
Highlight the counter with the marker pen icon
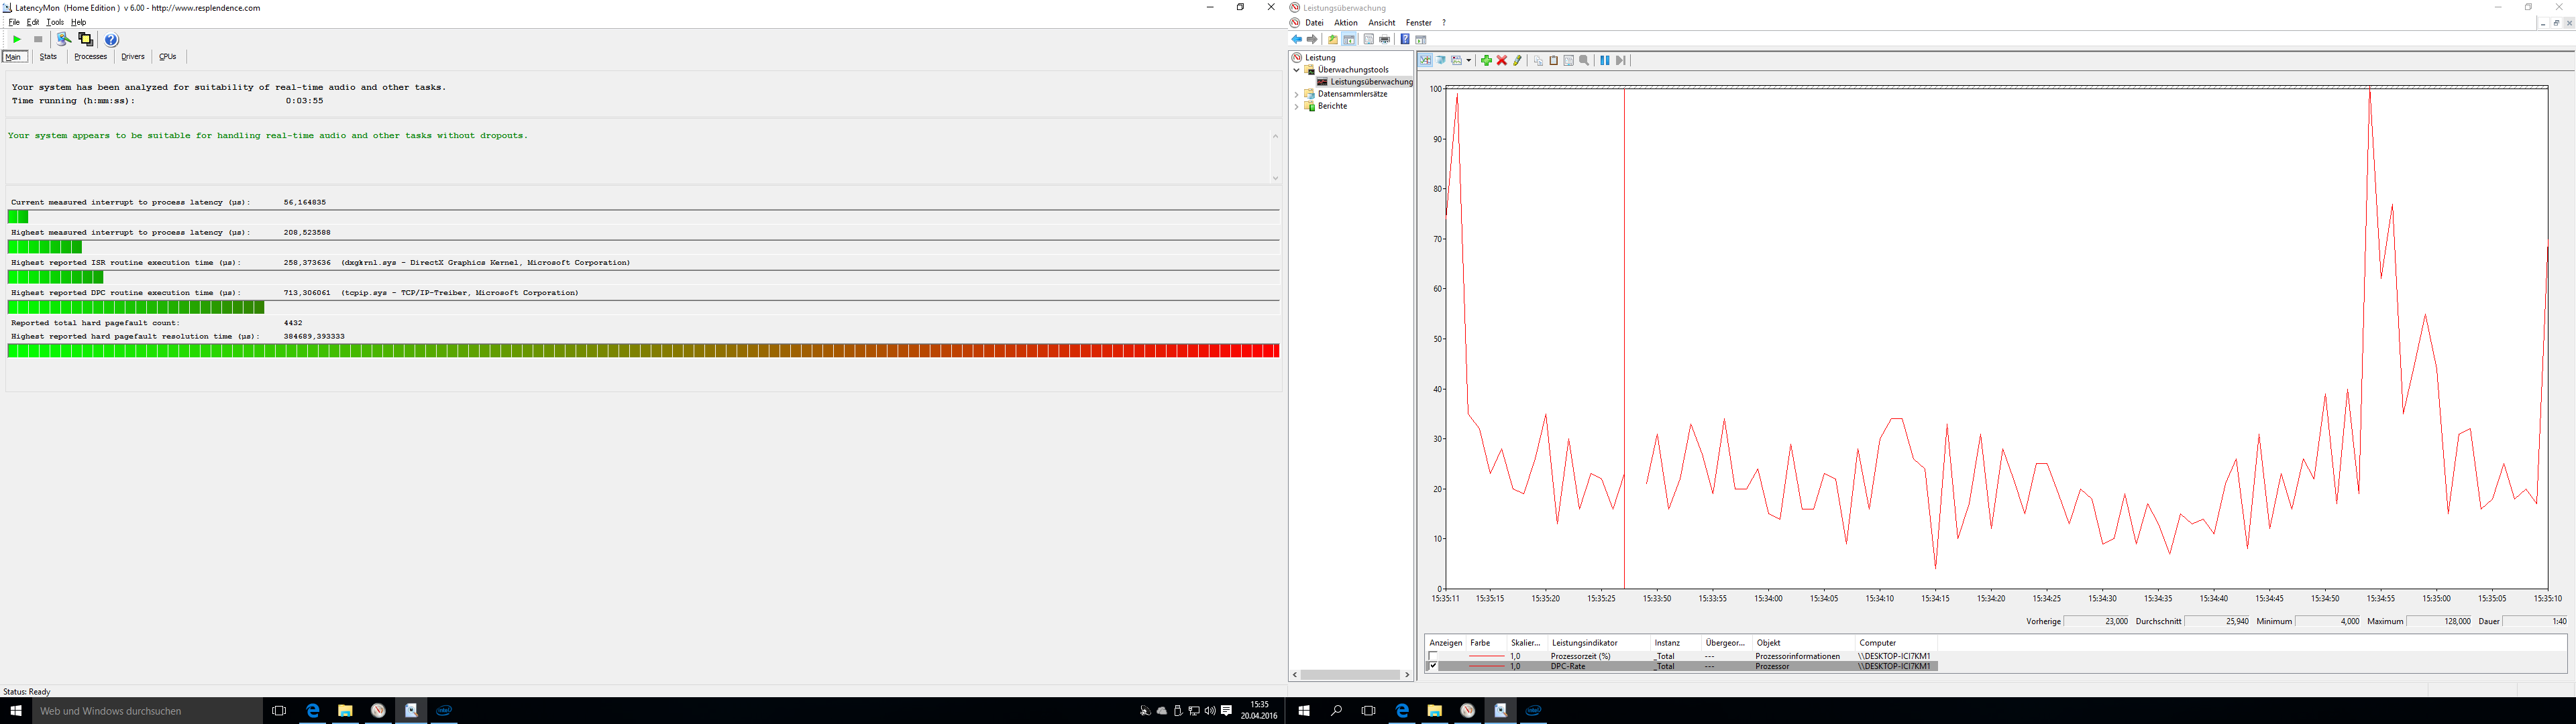[x=1517, y=61]
